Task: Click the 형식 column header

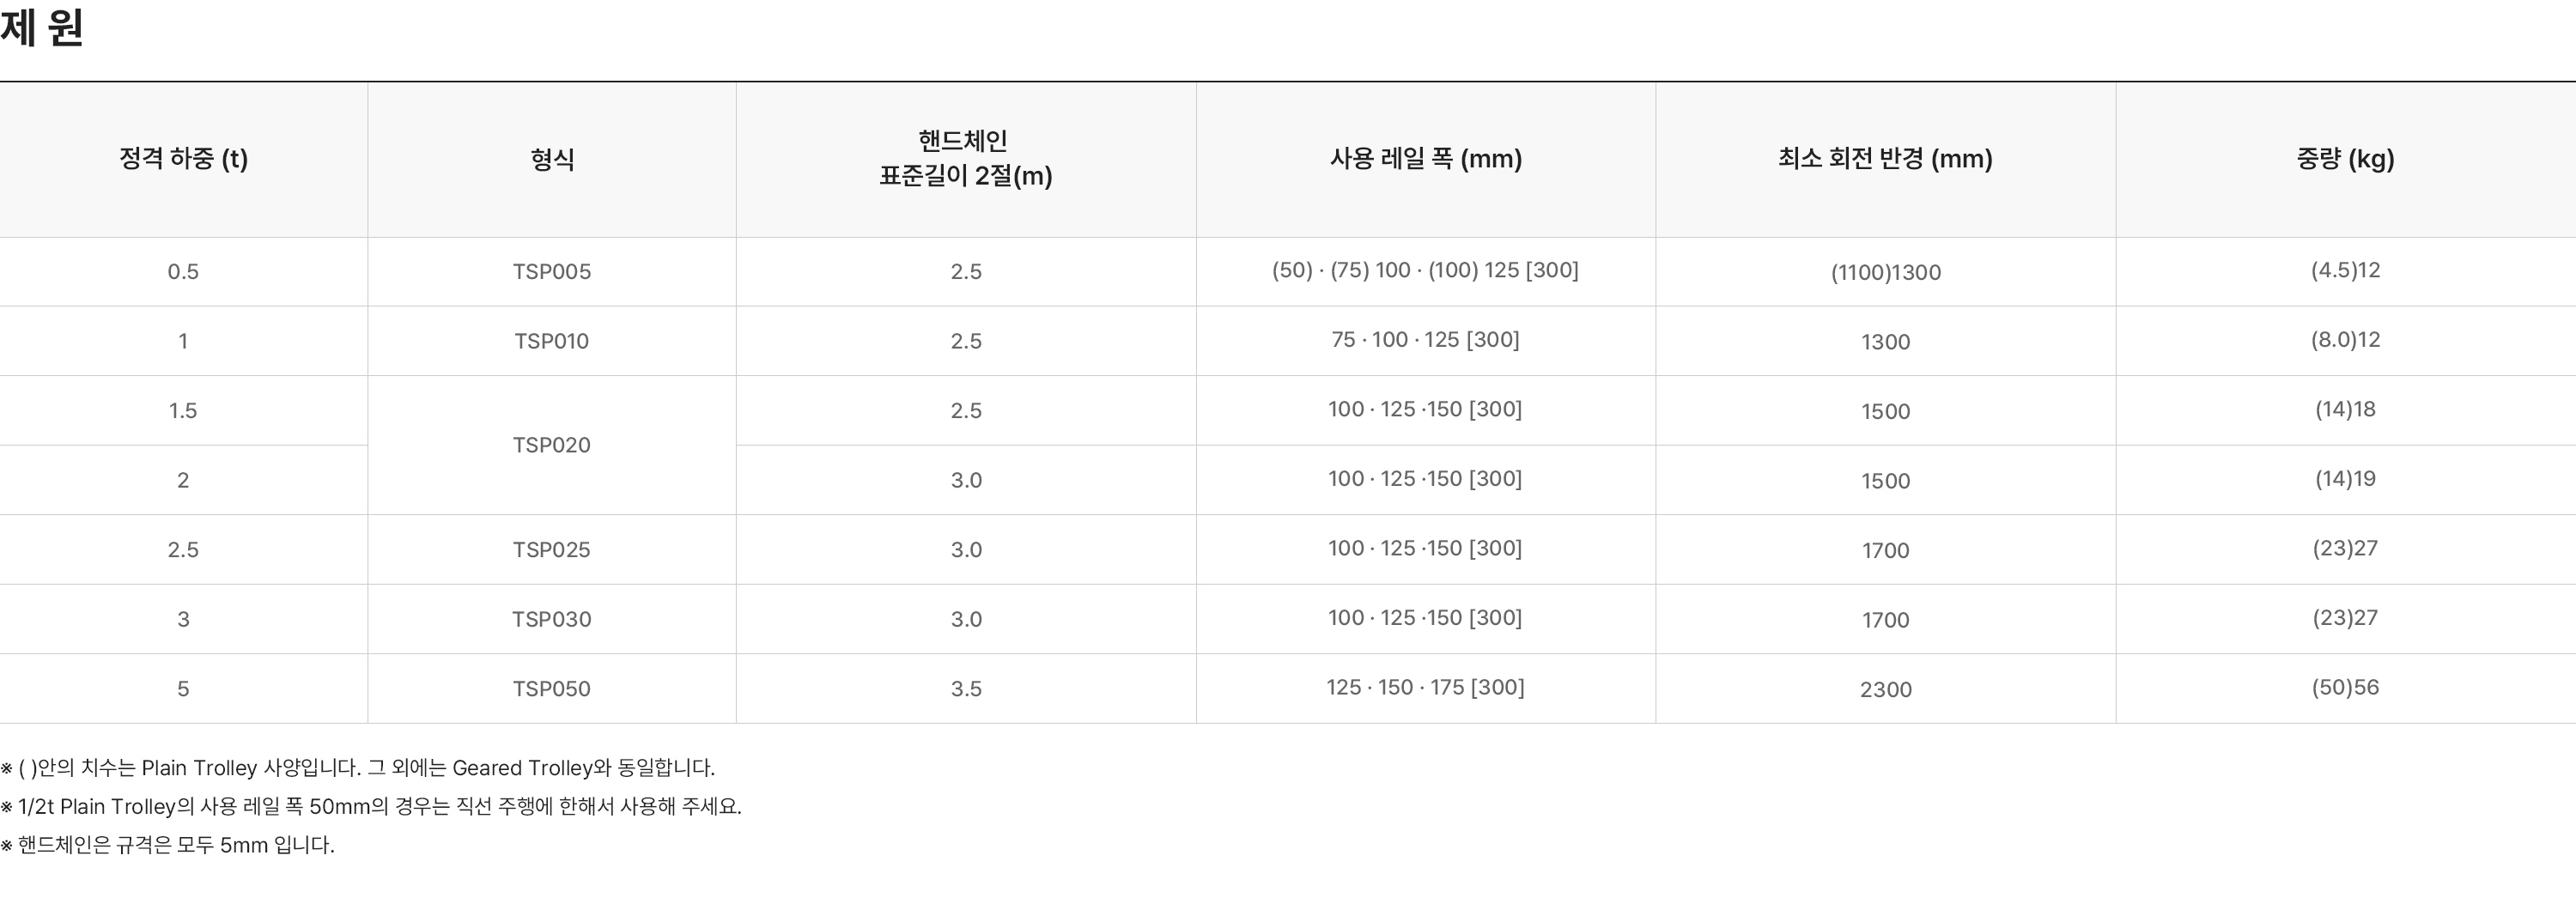Action: click(x=552, y=159)
